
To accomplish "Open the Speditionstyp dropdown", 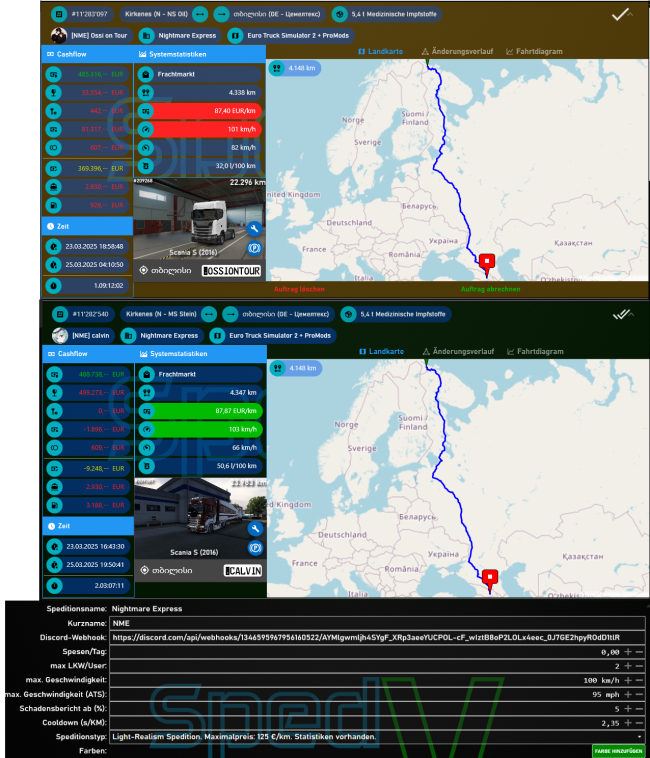I will pos(377,737).
